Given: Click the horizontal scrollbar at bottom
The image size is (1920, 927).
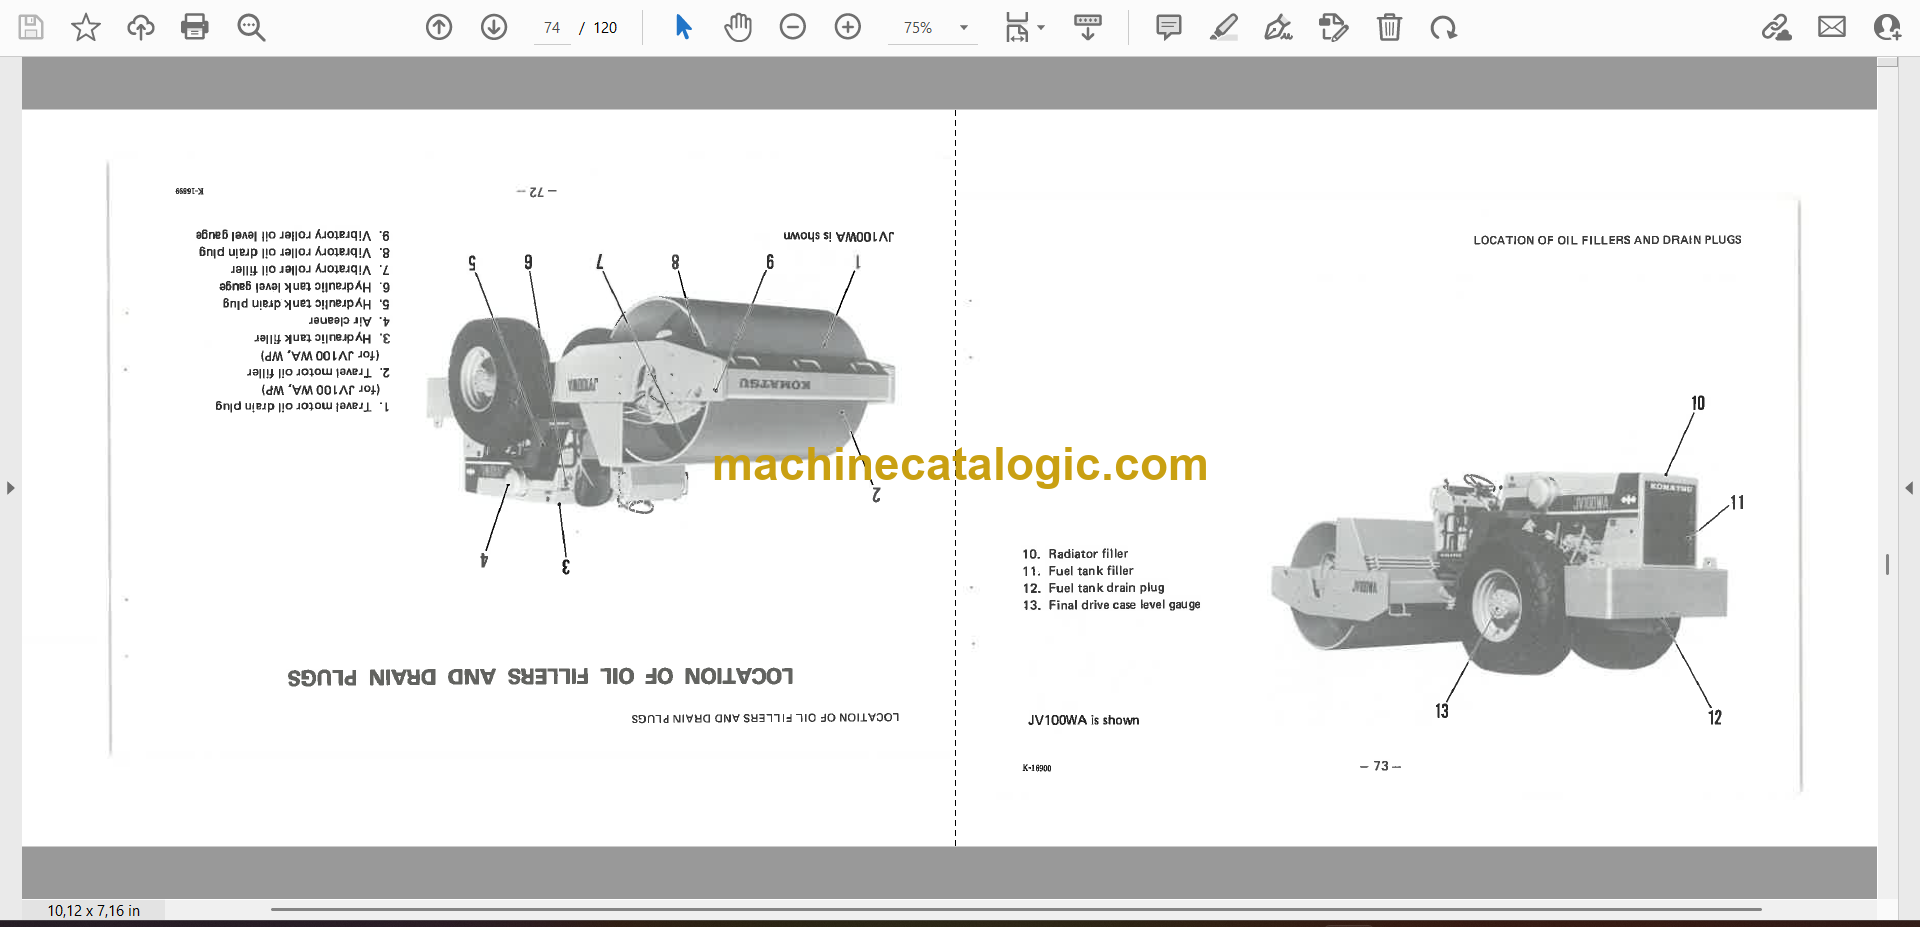Looking at the screenshot, I should [x=1015, y=909].
